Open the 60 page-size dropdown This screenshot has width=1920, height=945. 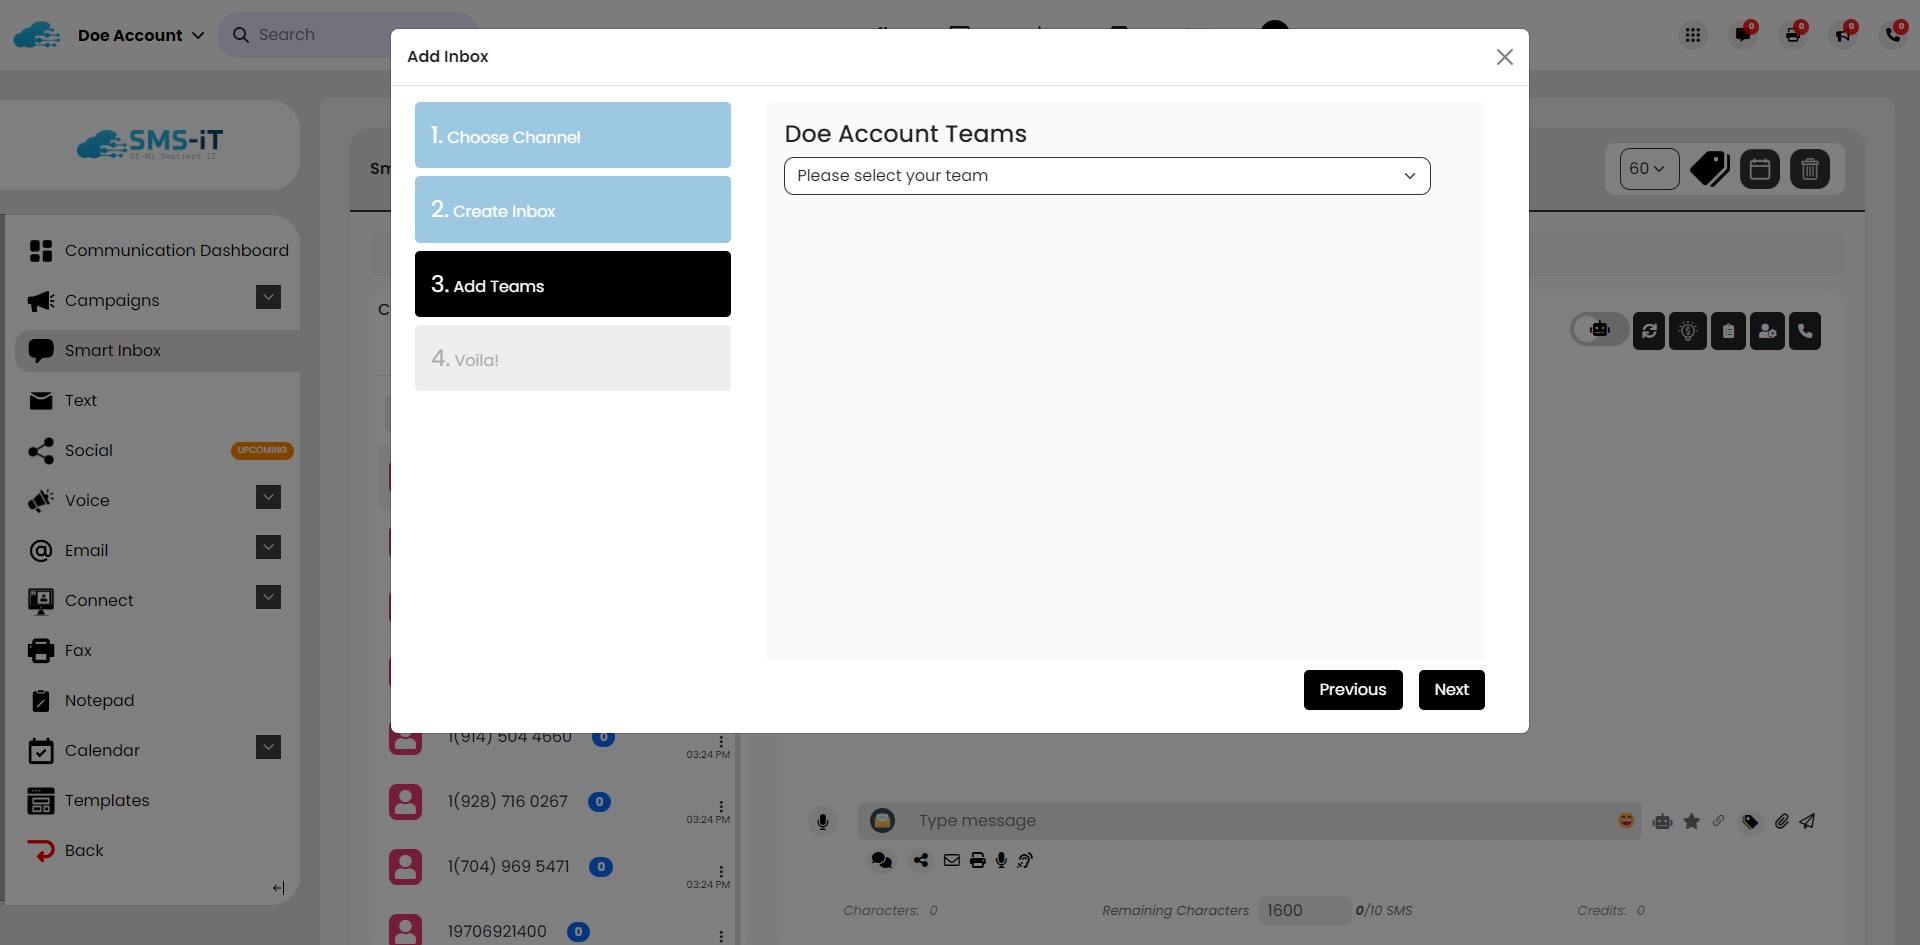click(x=1649, y=169)
